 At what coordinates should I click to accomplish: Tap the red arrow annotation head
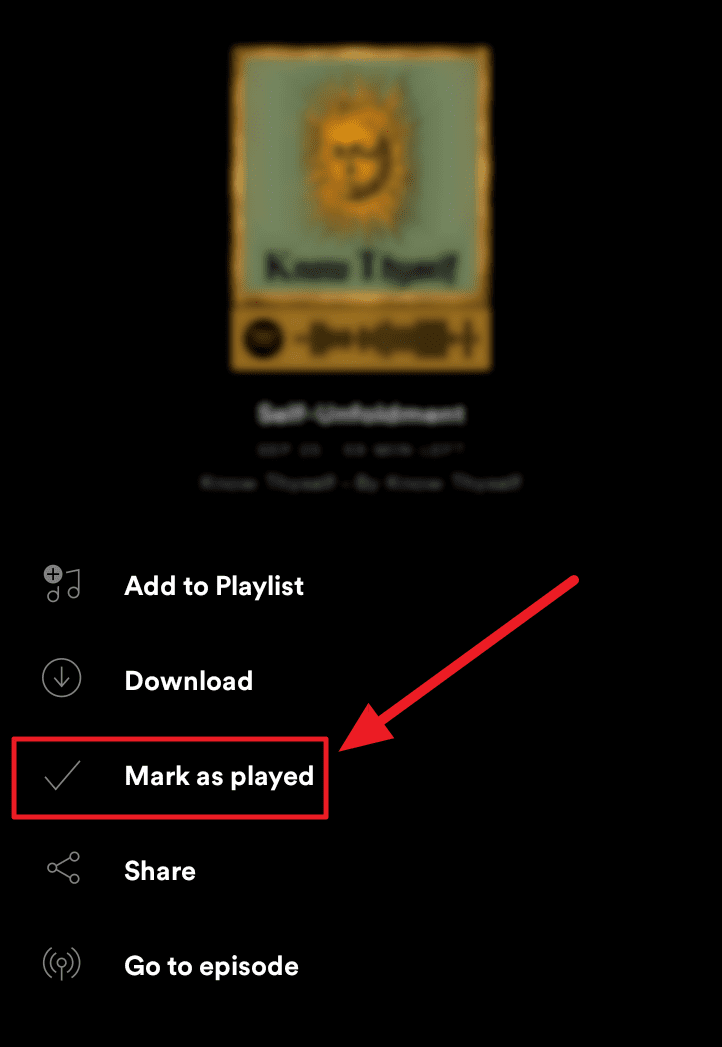(373, 721)
